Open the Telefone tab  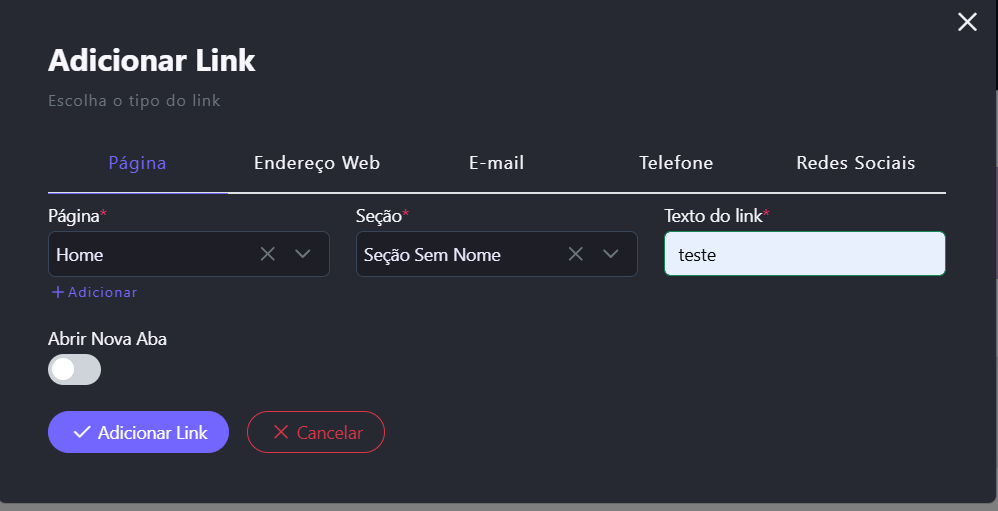tap(676, 163)
